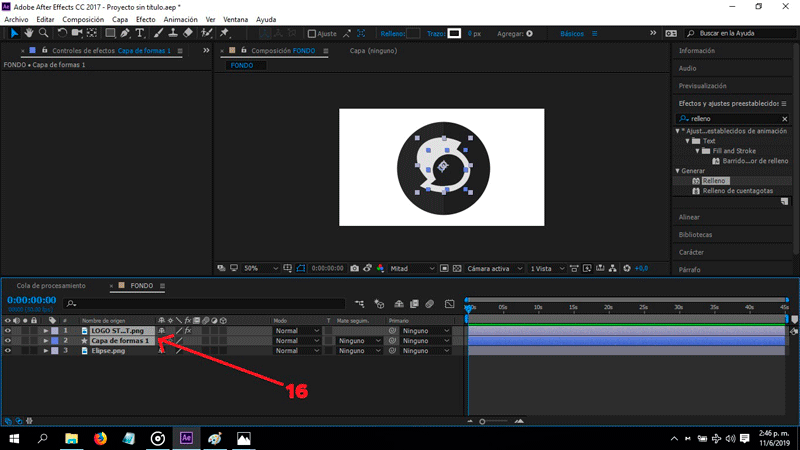Select the Hand tool in toolbar
Screen dimensions: 800x450
(29, 33)
